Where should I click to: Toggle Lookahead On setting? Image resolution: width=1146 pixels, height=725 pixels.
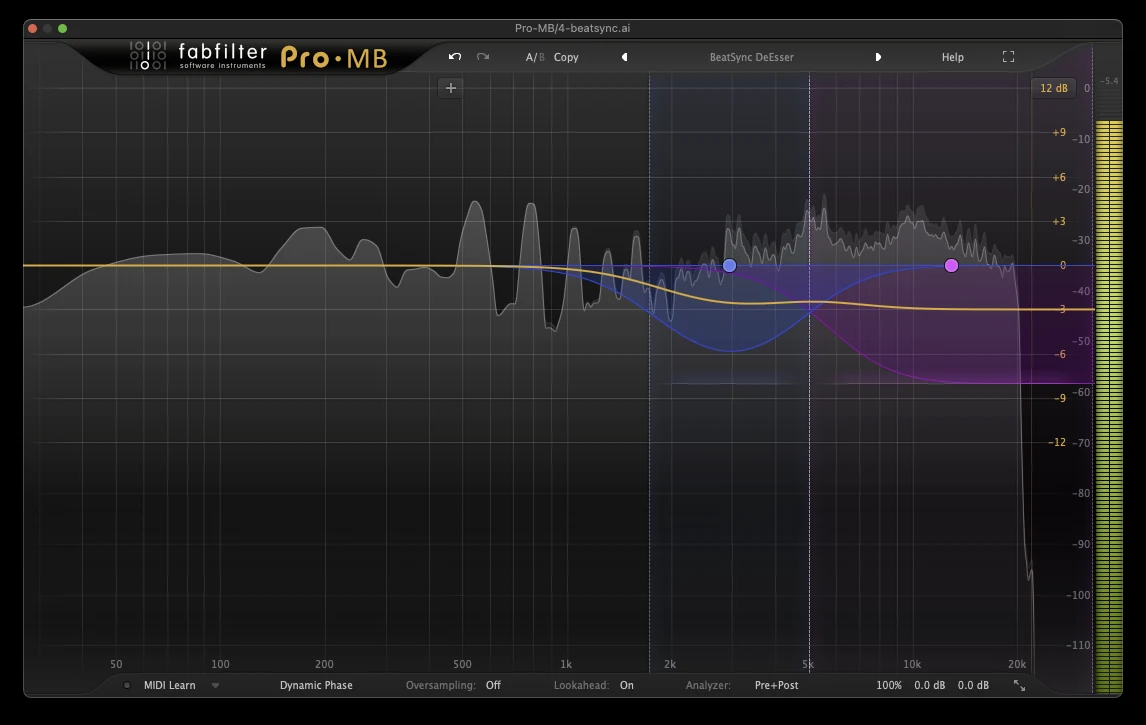tap(626, 685)
